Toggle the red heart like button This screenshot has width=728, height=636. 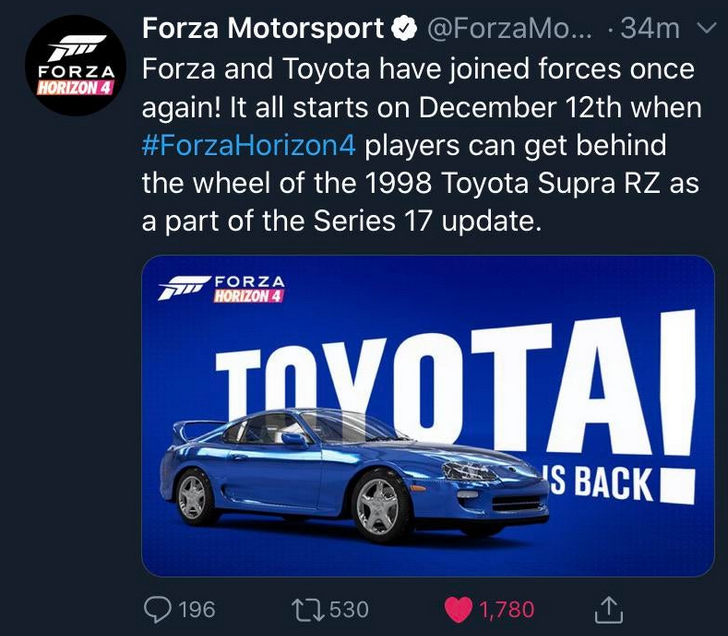click(x=456, y=608)
